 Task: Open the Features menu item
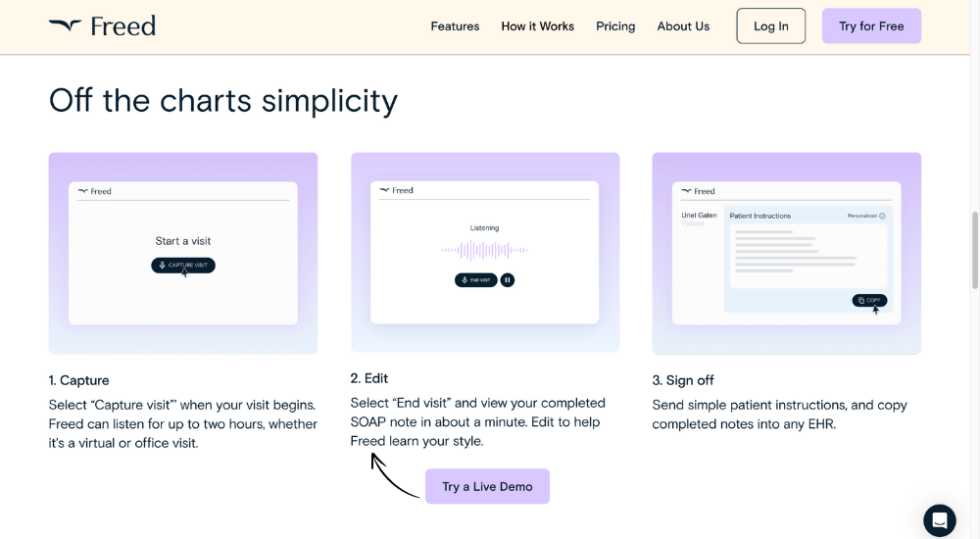point(455,26)
